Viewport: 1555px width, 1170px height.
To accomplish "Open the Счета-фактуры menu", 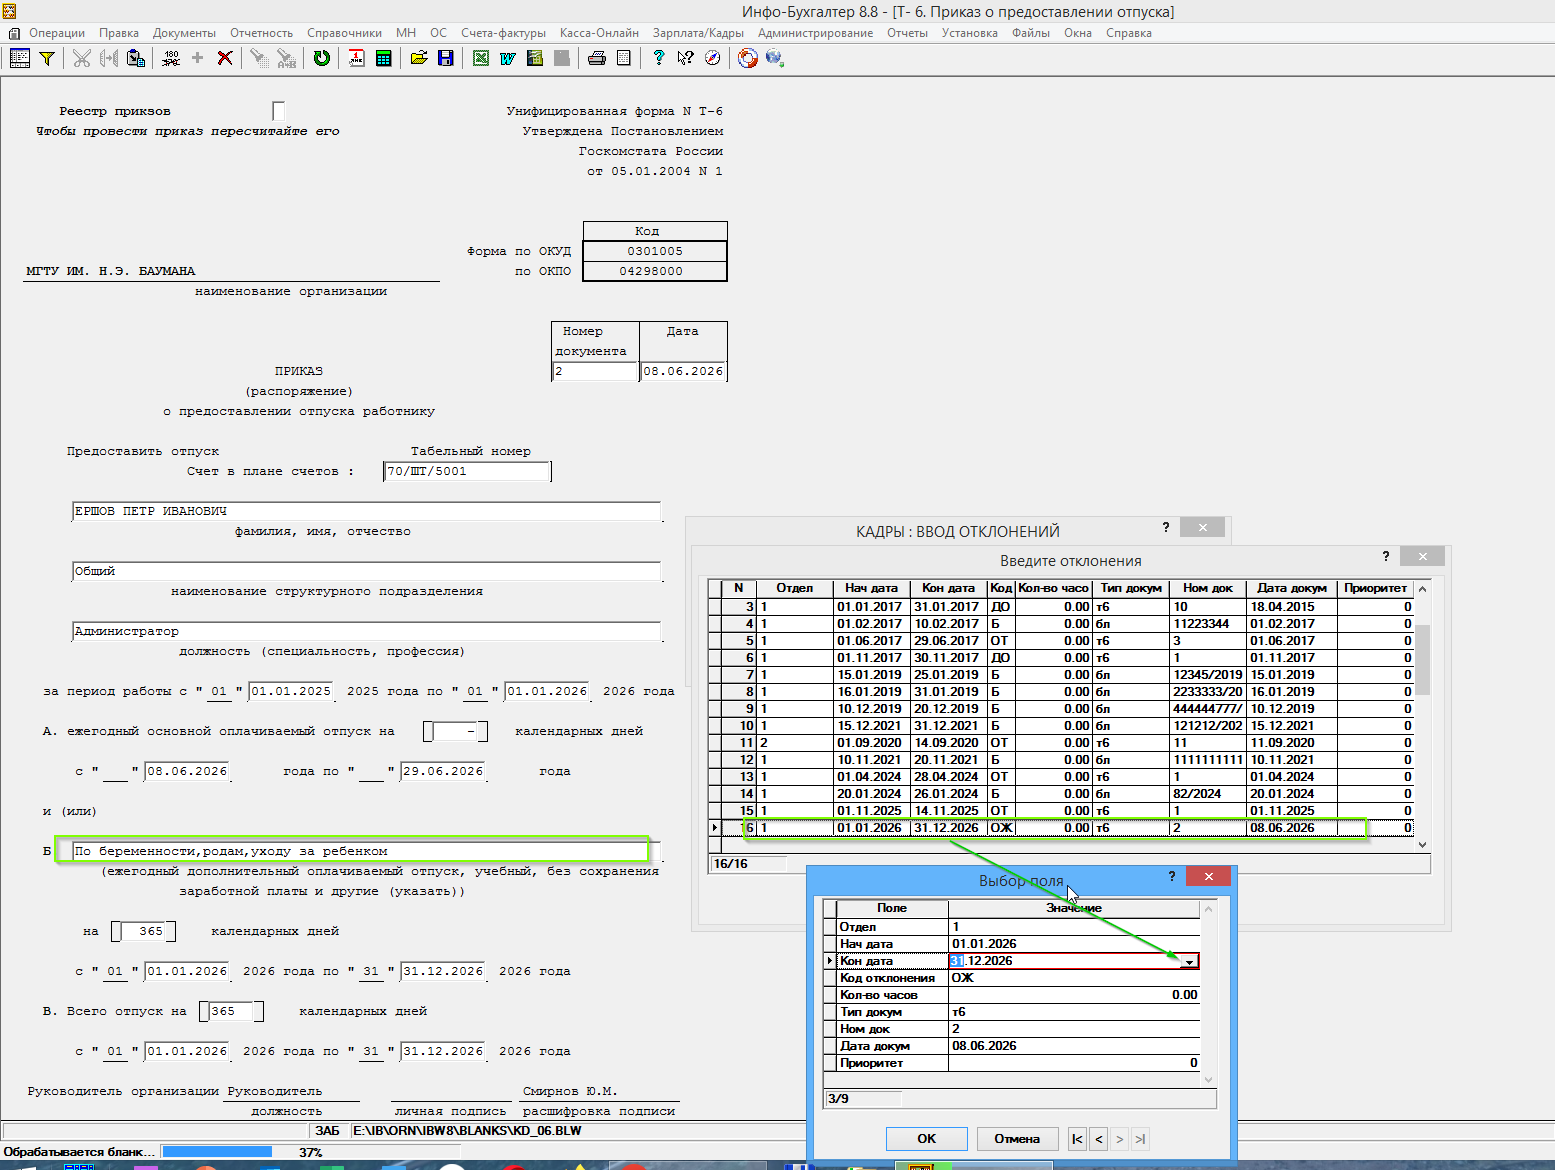I will pos(503,33).
